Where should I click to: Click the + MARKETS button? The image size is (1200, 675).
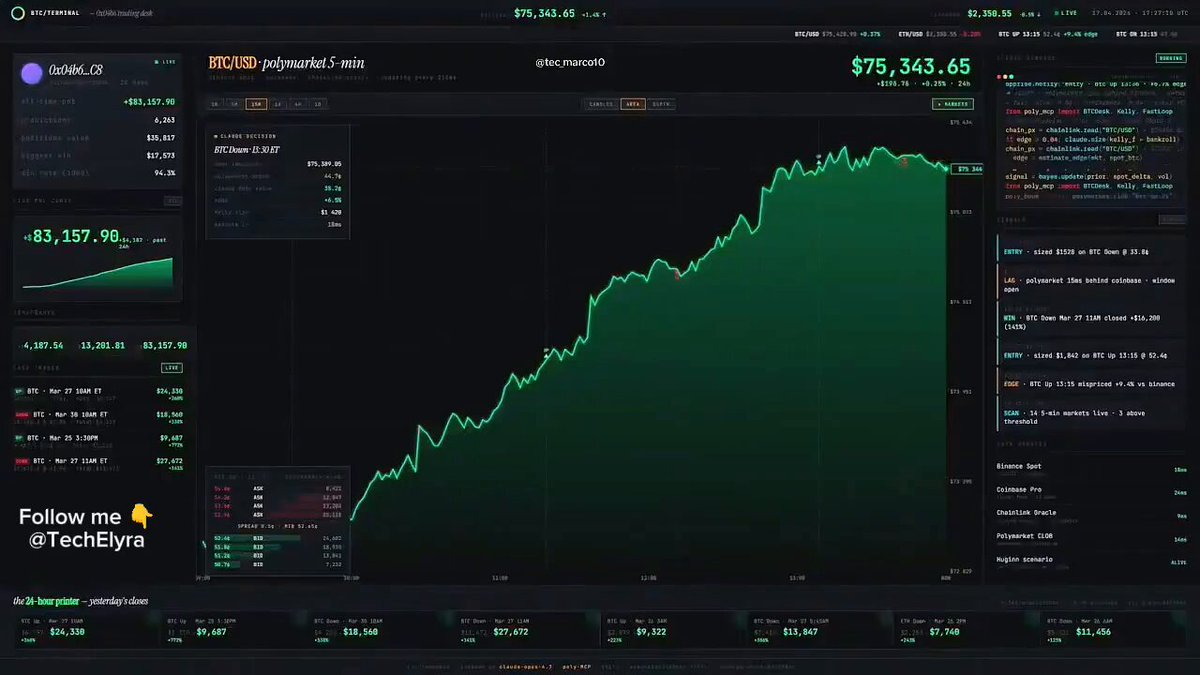pyautogui.click(x=951, y=103)
